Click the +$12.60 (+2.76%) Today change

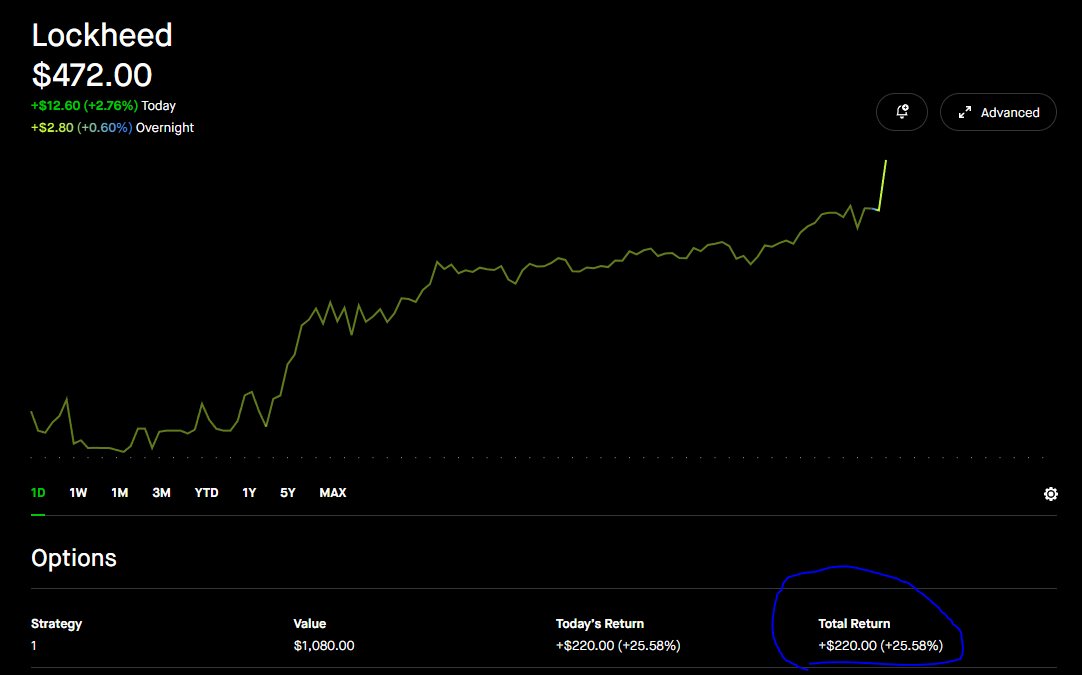tap(104, 106)
